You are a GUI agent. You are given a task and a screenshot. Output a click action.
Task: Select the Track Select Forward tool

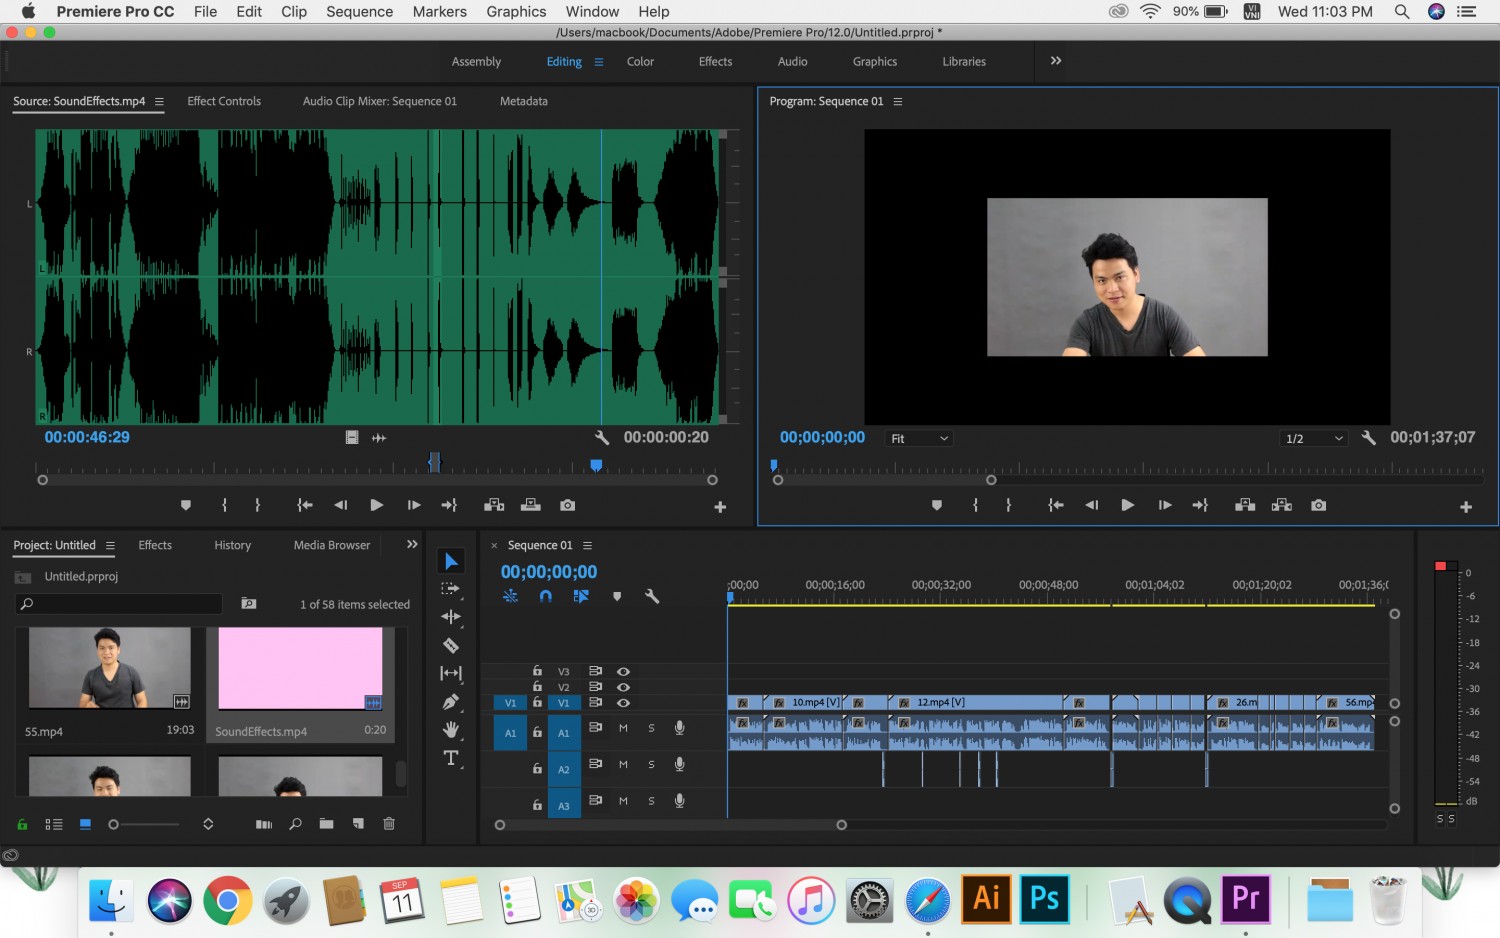(451, 589)
